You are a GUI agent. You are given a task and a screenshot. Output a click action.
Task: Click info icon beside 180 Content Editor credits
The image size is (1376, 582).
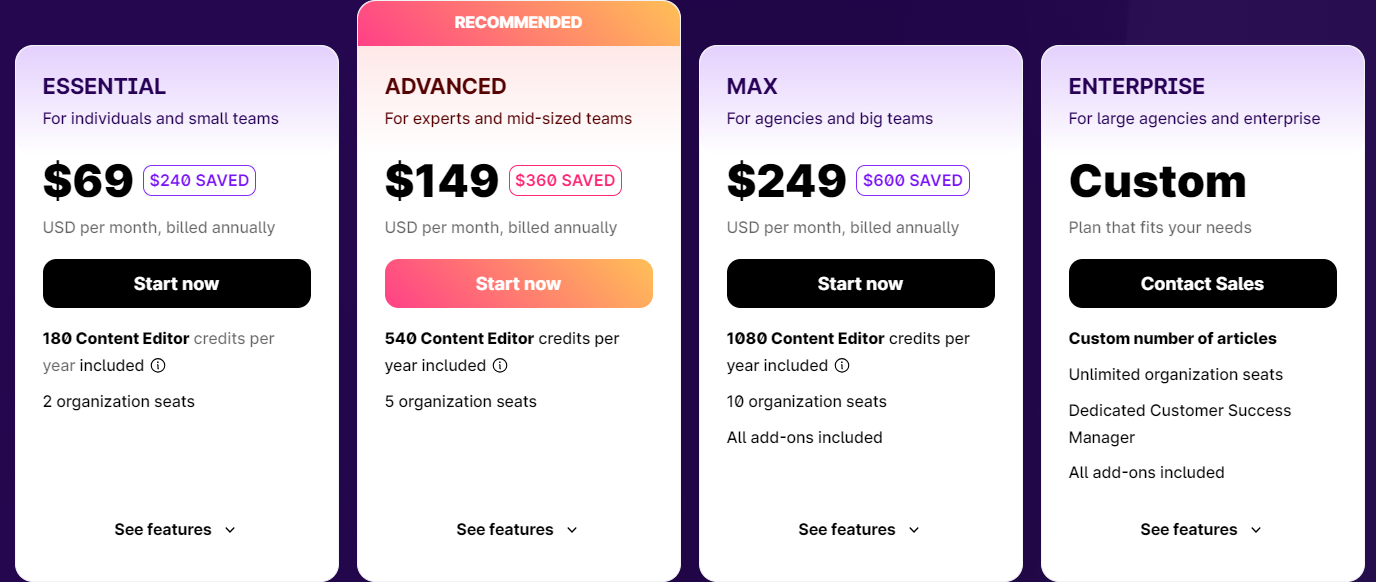(x=158, y=366)
